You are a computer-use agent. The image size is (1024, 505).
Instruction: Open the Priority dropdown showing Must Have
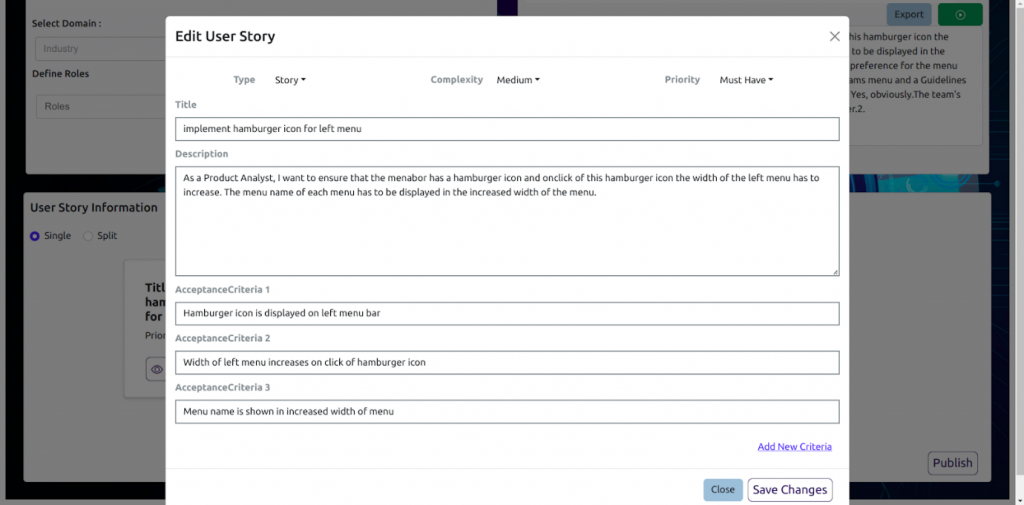[x=746, y=80]
